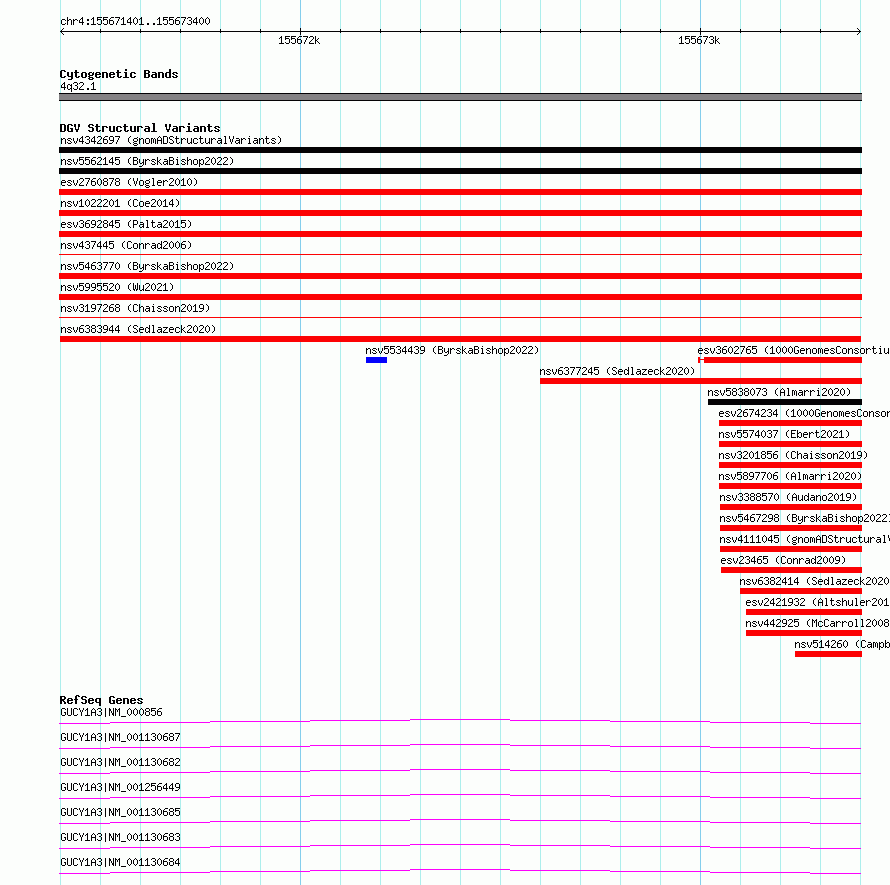Click the esv3602765 1000GenomesConsortium label
Viewport: 890px width, 885px height.
pos(794,350)
